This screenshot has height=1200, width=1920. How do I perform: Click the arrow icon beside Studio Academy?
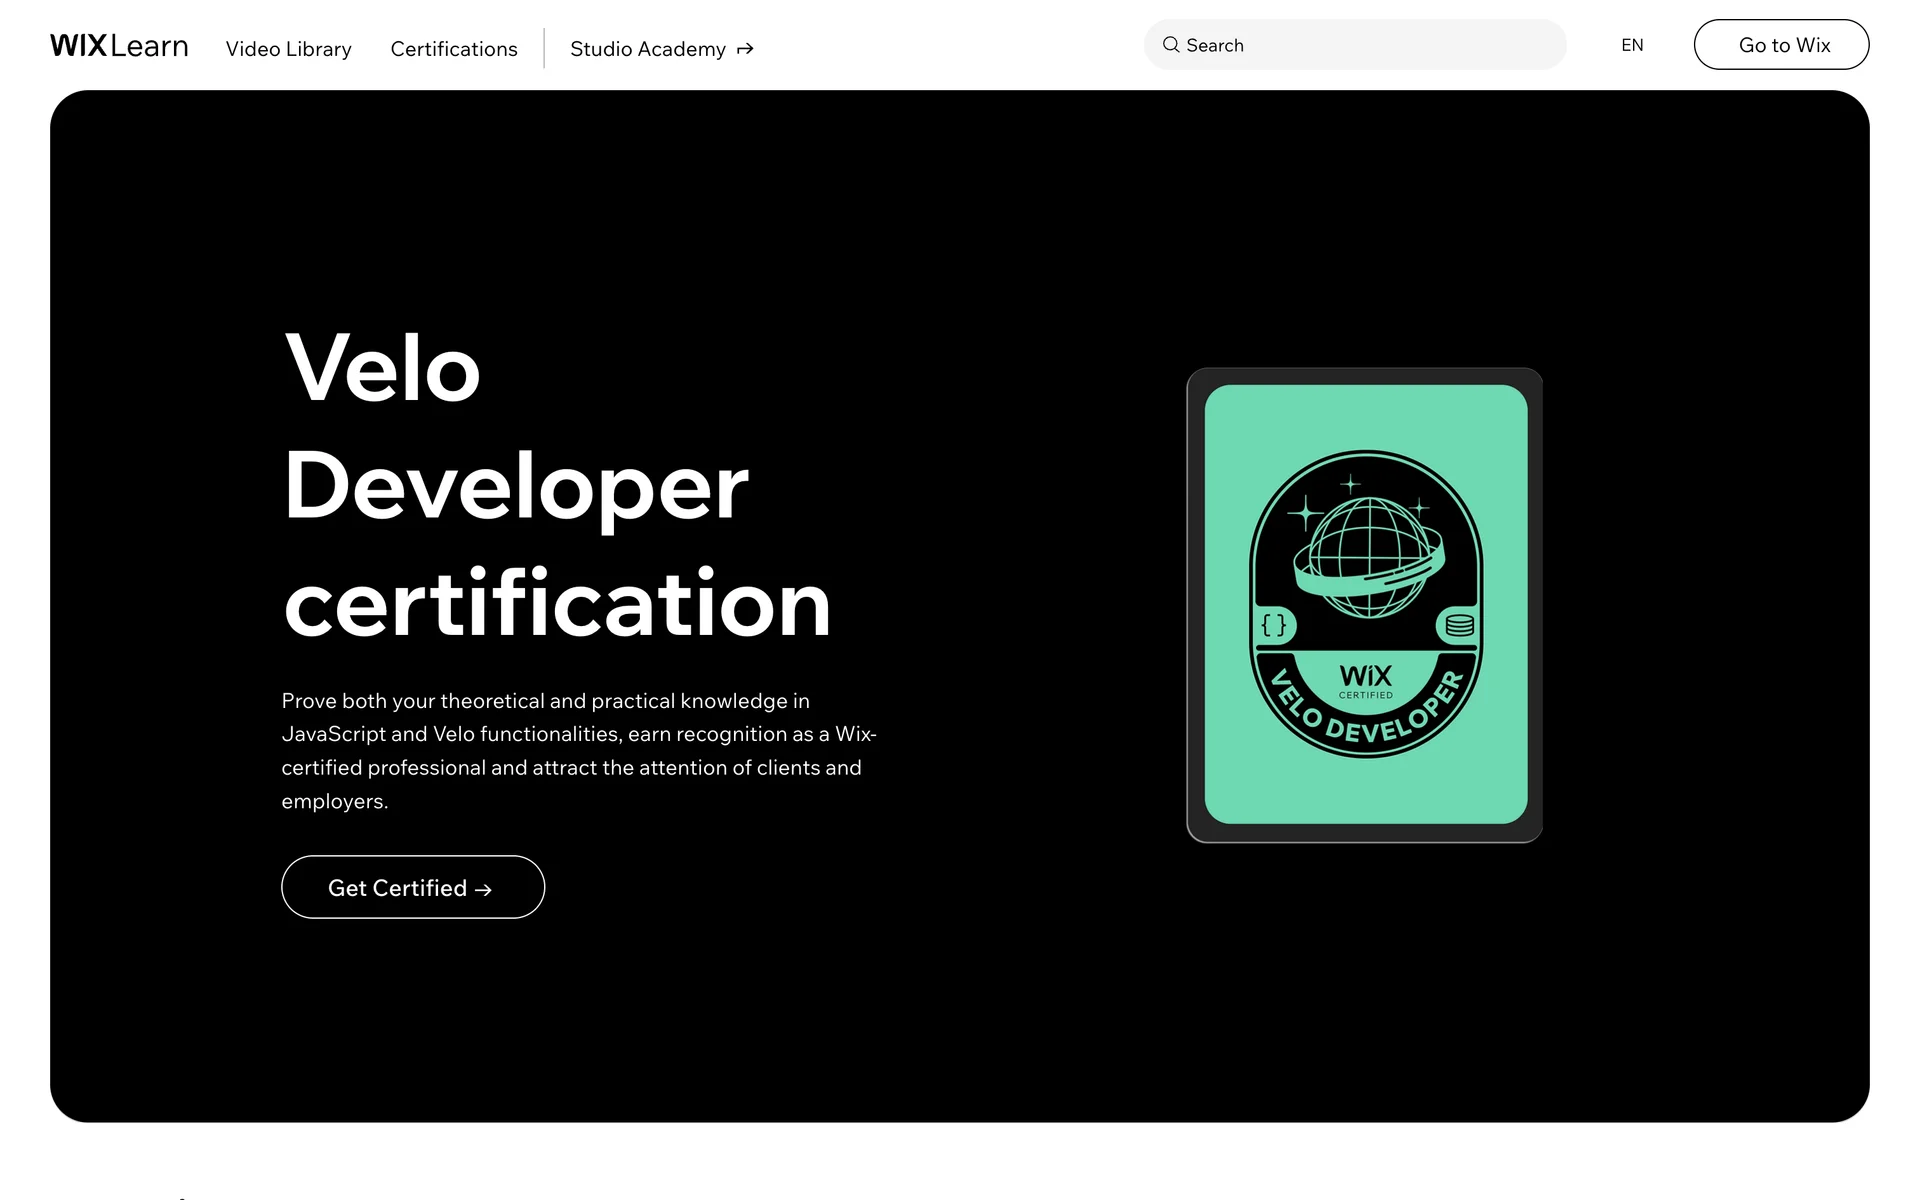(x=745, y=49)
